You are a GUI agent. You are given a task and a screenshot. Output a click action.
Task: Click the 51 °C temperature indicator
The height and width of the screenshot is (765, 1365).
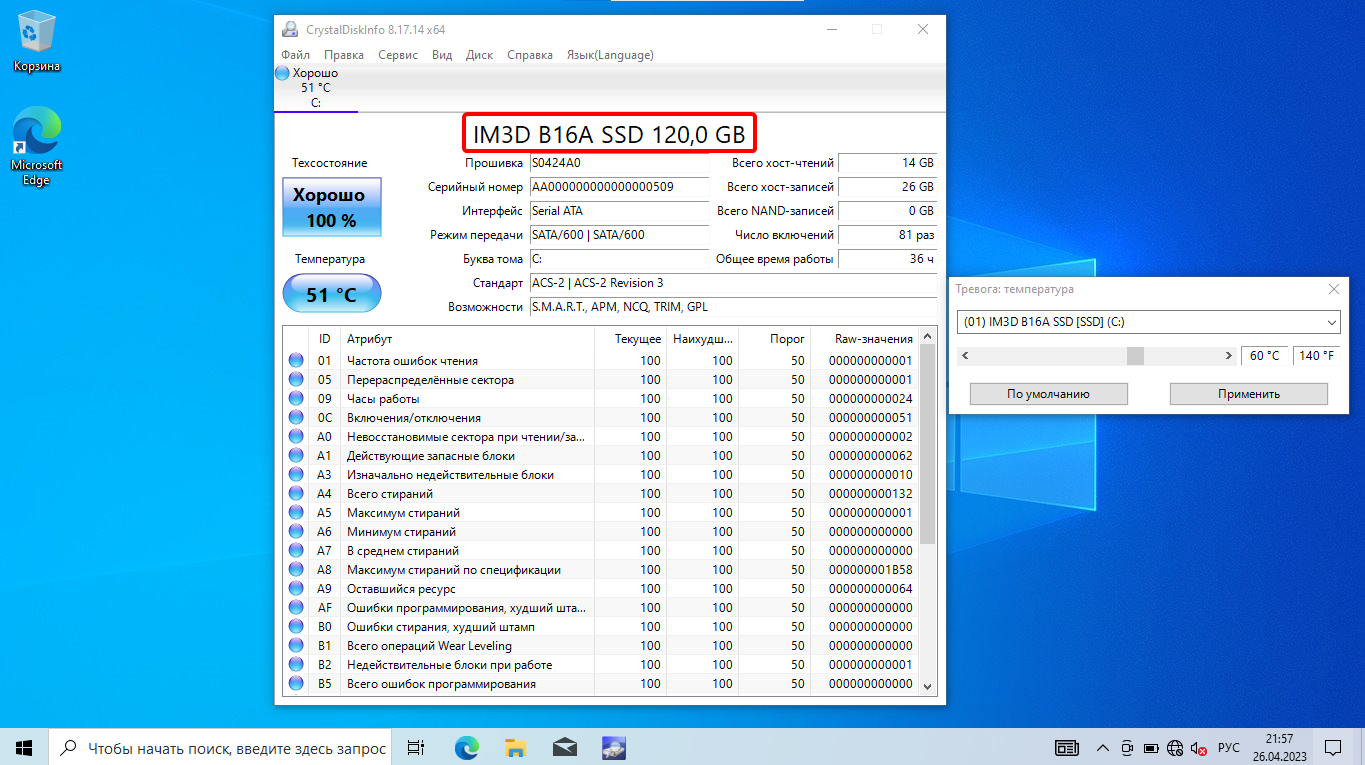coord(331,294)
